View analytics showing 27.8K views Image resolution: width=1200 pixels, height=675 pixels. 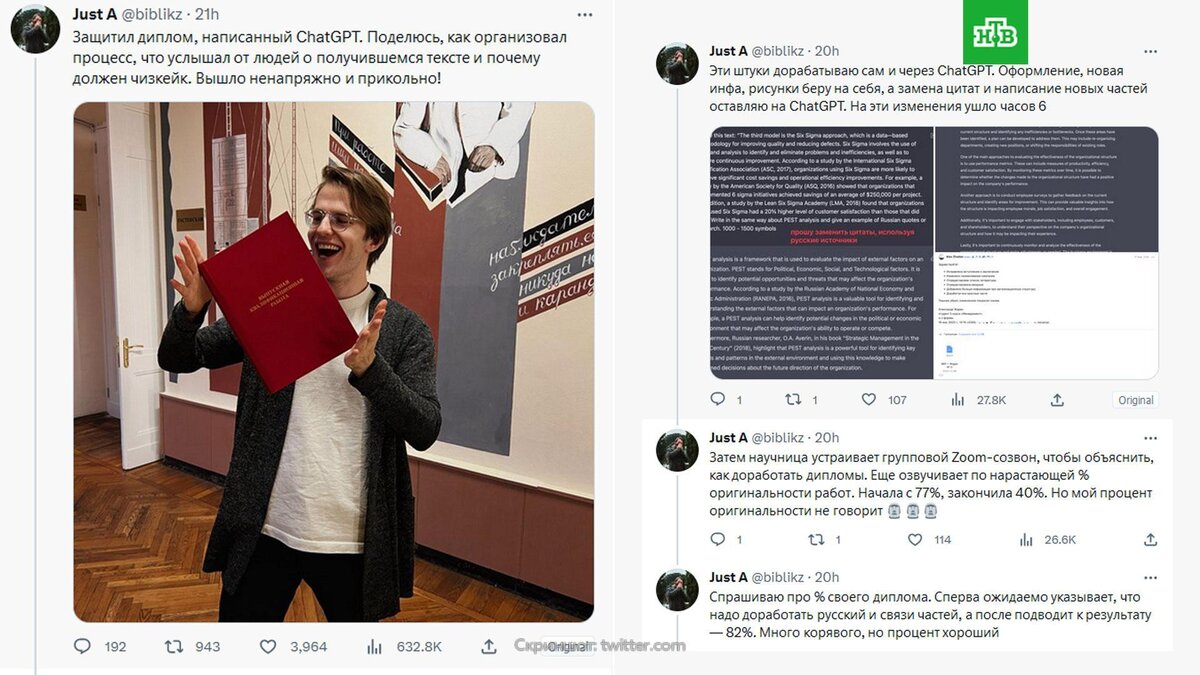[x=958, y=399]
